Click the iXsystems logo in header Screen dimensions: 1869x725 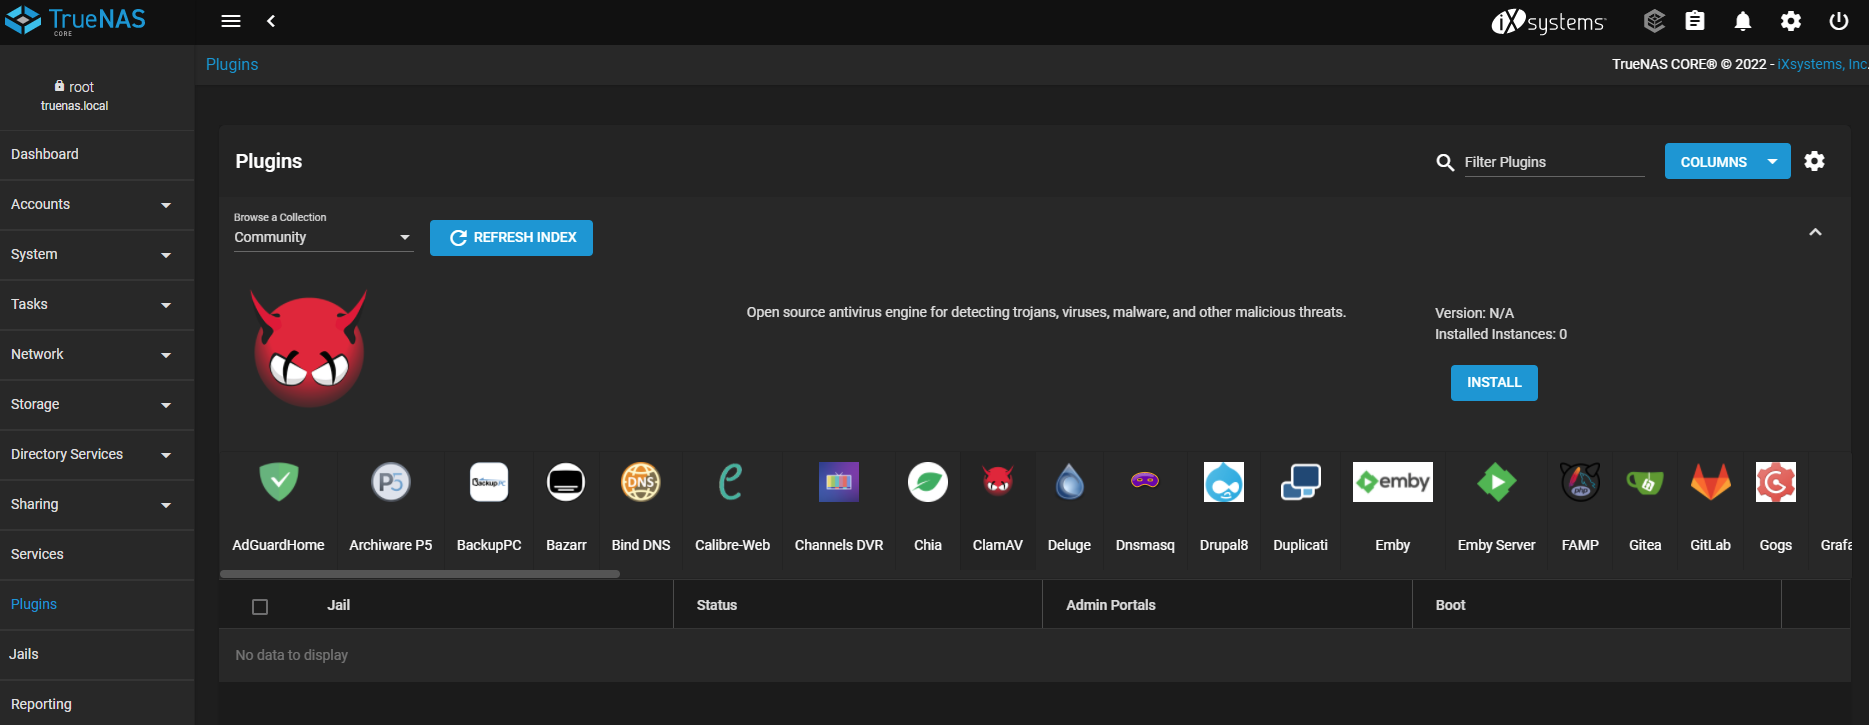1548,21
